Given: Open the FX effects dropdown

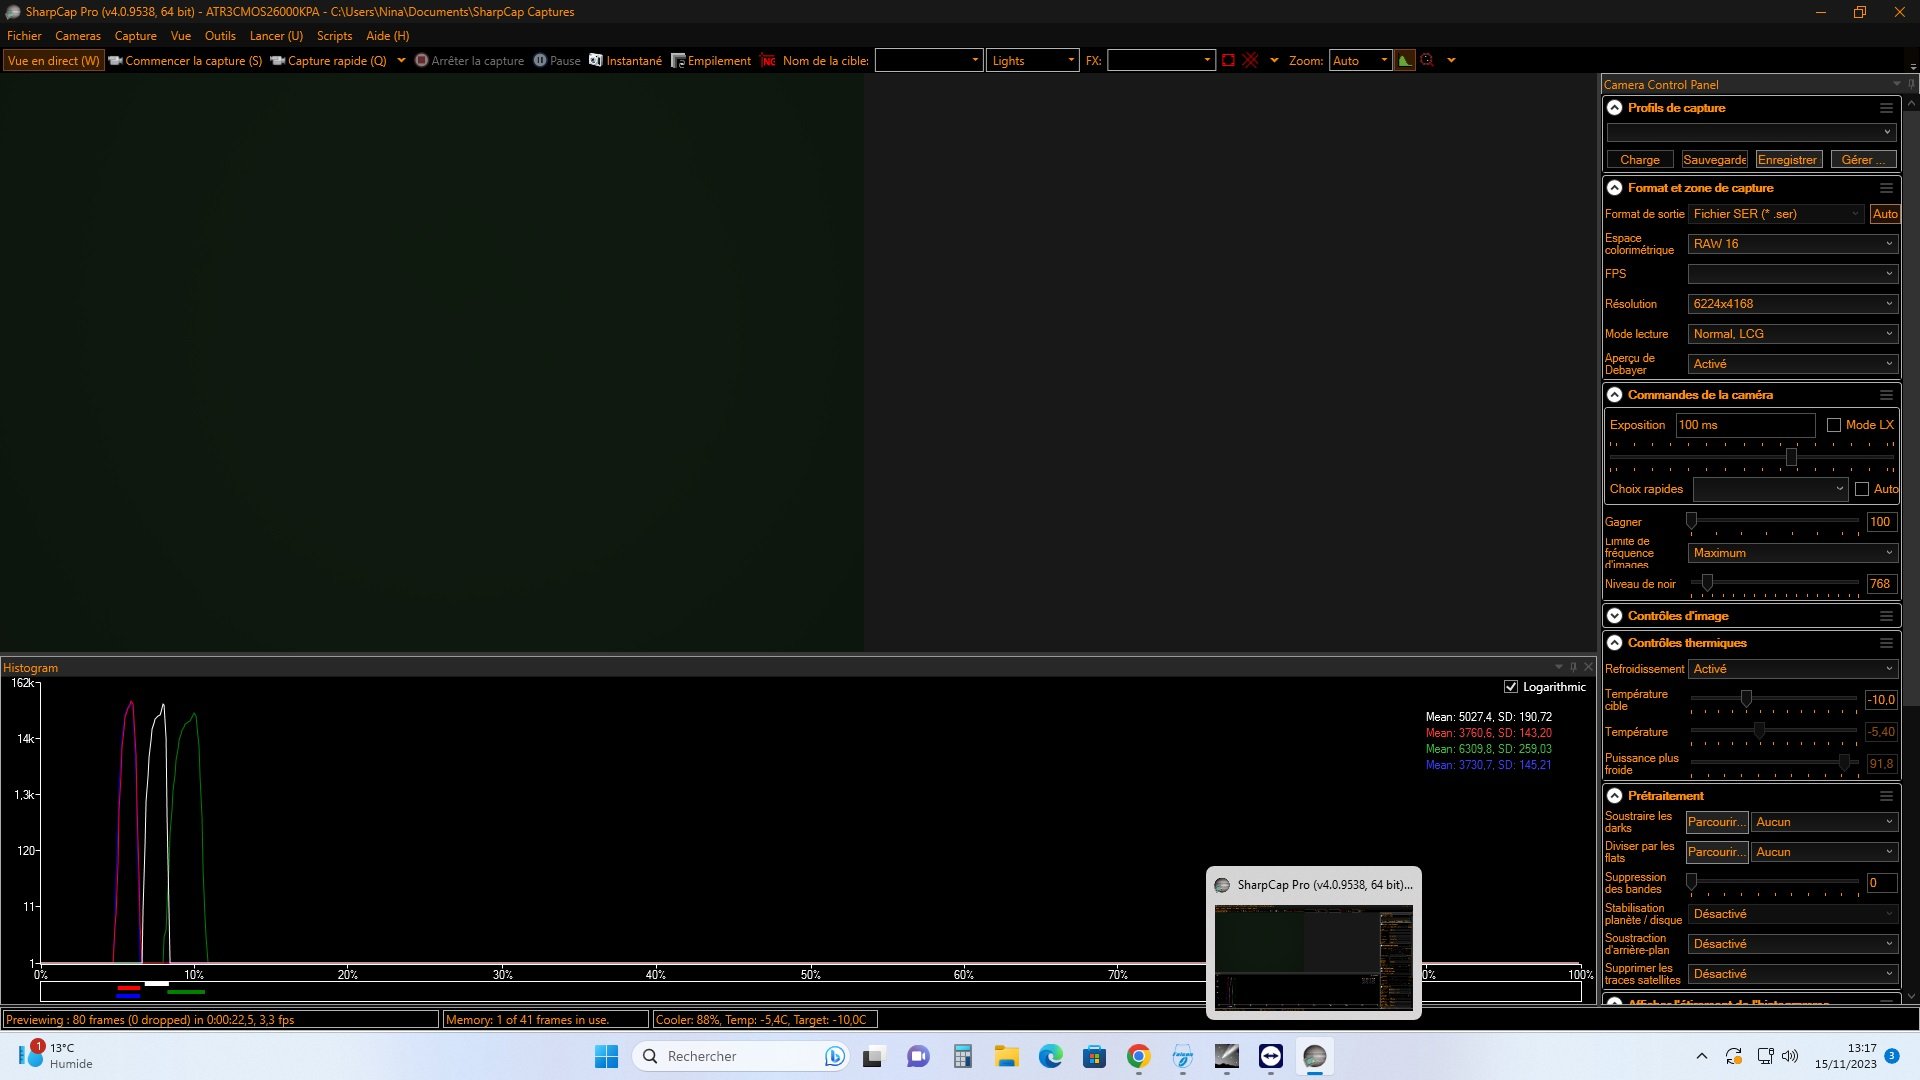Looking at the screenshot, I should 1161,61.
